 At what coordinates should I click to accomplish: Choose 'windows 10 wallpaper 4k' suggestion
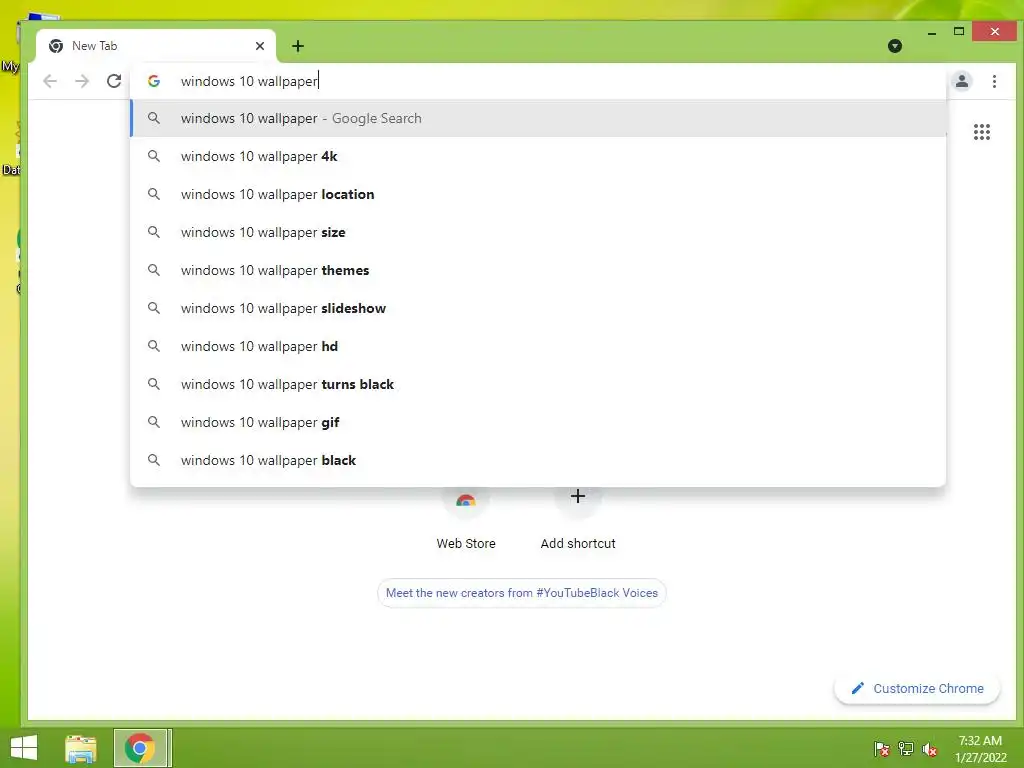[538, 156]
